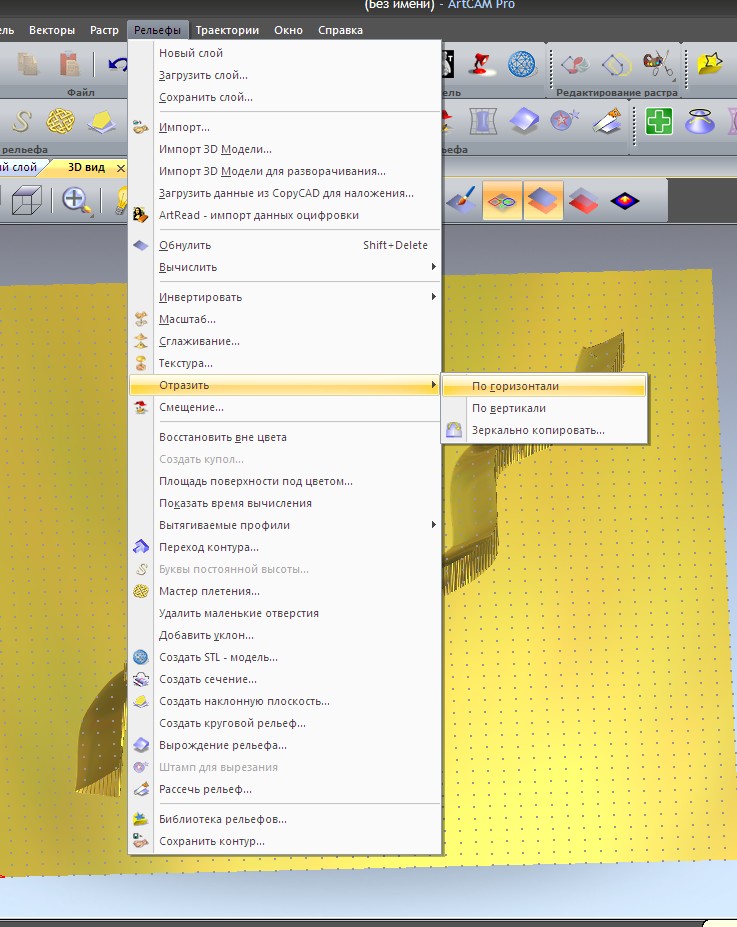Open the Окно menu
The width and height of the screenshot is (737, 927).
tap(288, 30)
